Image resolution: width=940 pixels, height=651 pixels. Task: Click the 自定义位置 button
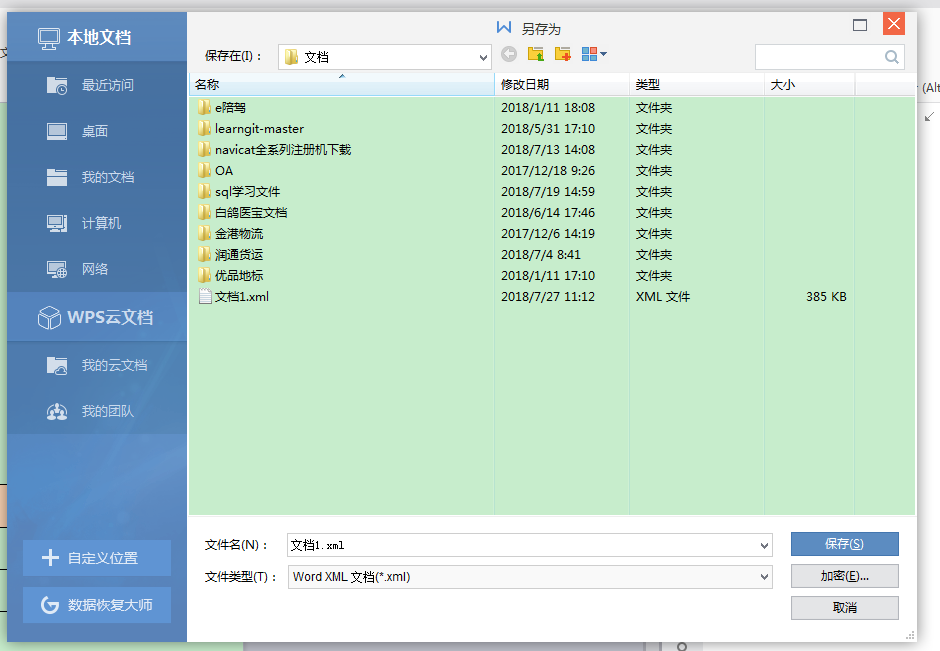click(x=97, y=558)
